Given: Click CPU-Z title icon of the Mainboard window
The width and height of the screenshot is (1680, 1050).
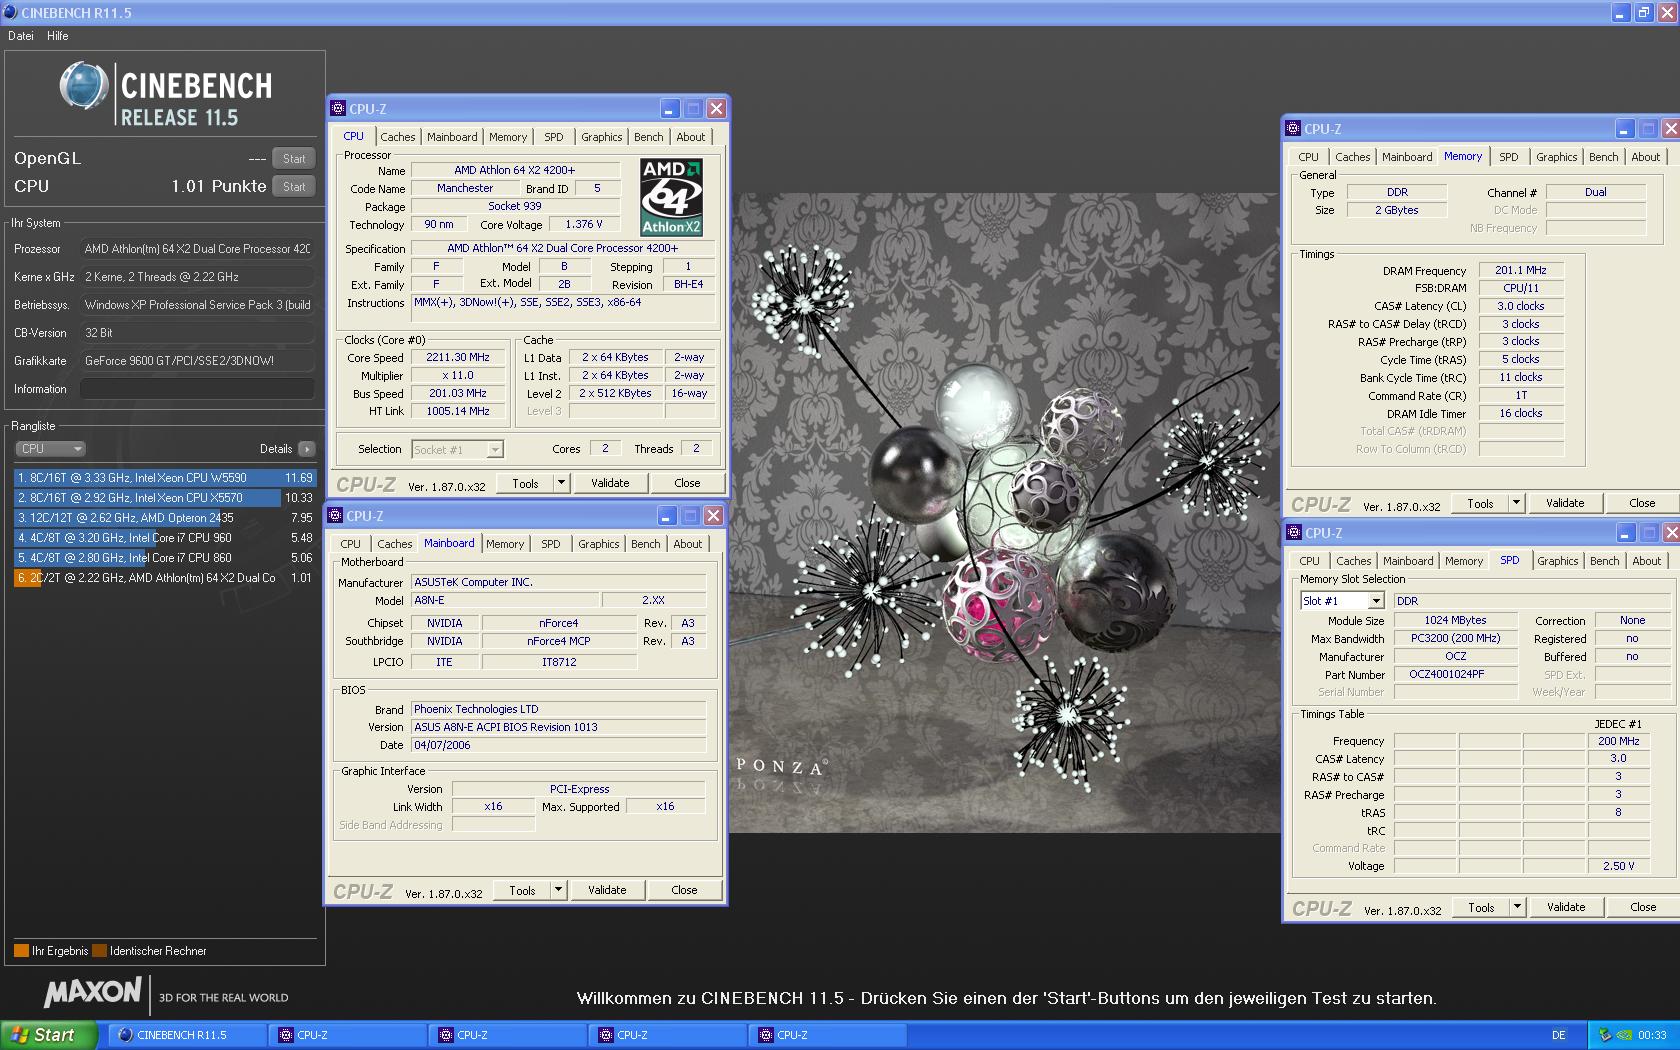Looking at the screenshot, I should (335, 516).
